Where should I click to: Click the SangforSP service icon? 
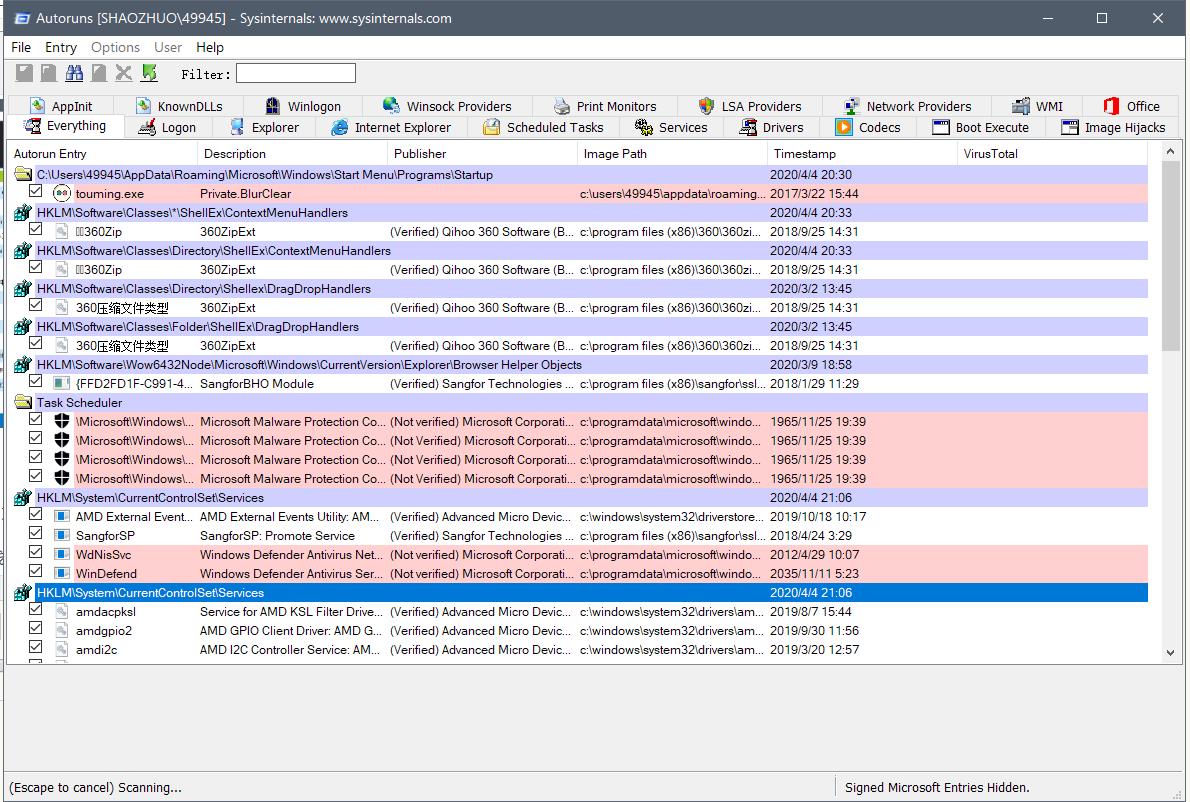(62, 536)
